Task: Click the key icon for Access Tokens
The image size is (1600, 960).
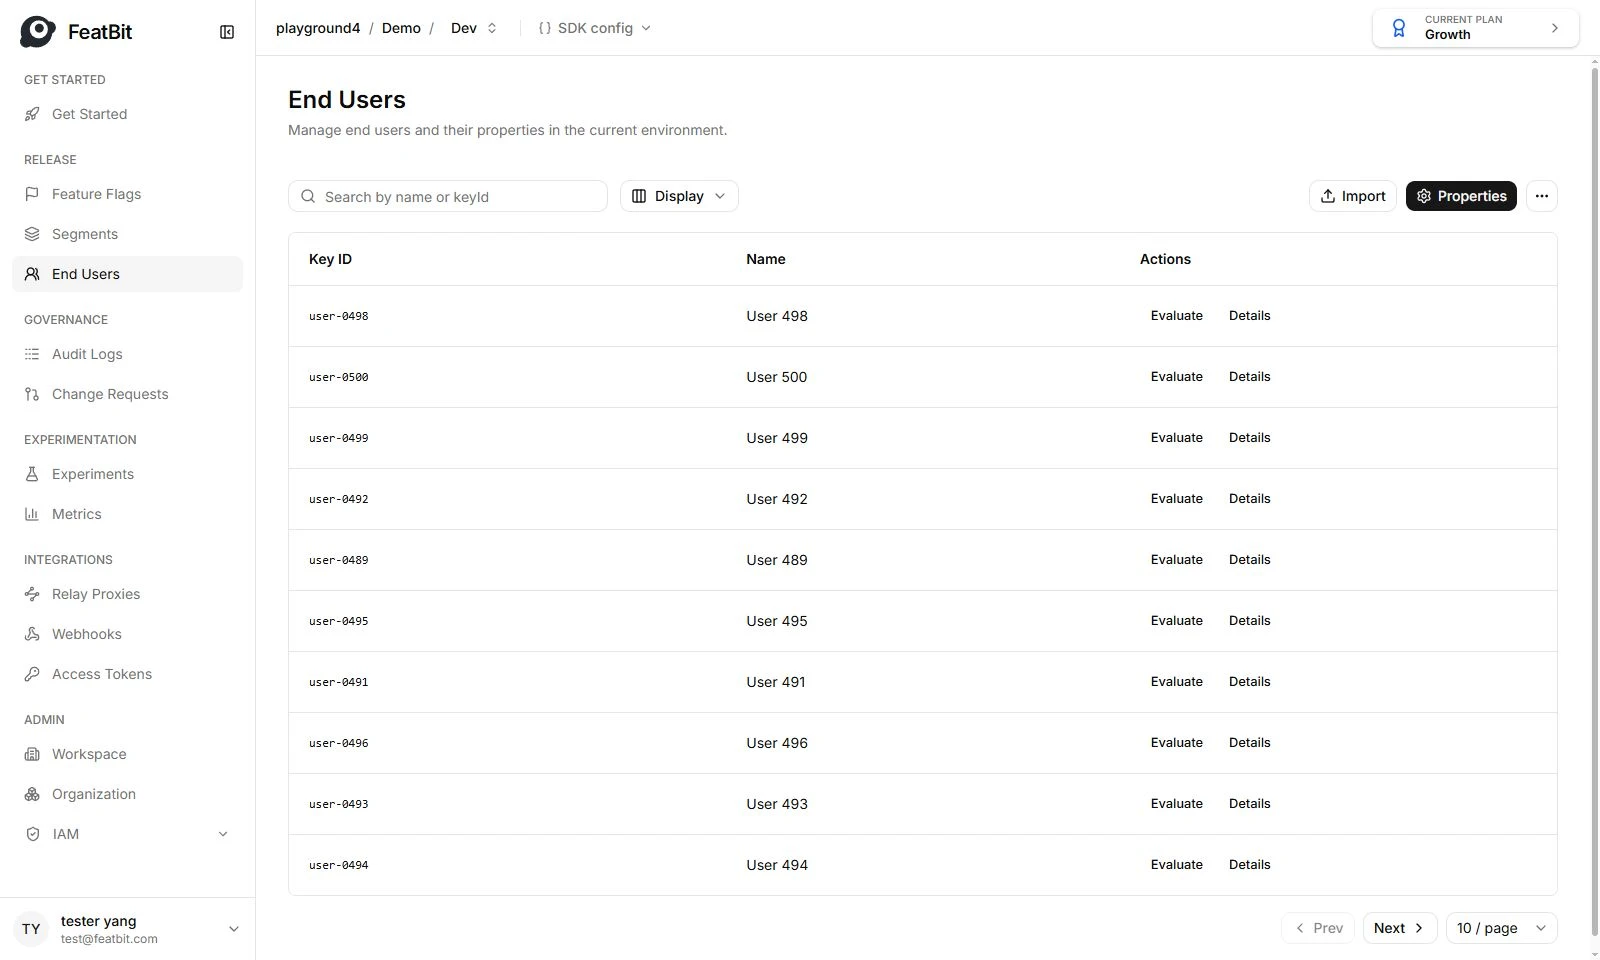Action: coord(32,674)
